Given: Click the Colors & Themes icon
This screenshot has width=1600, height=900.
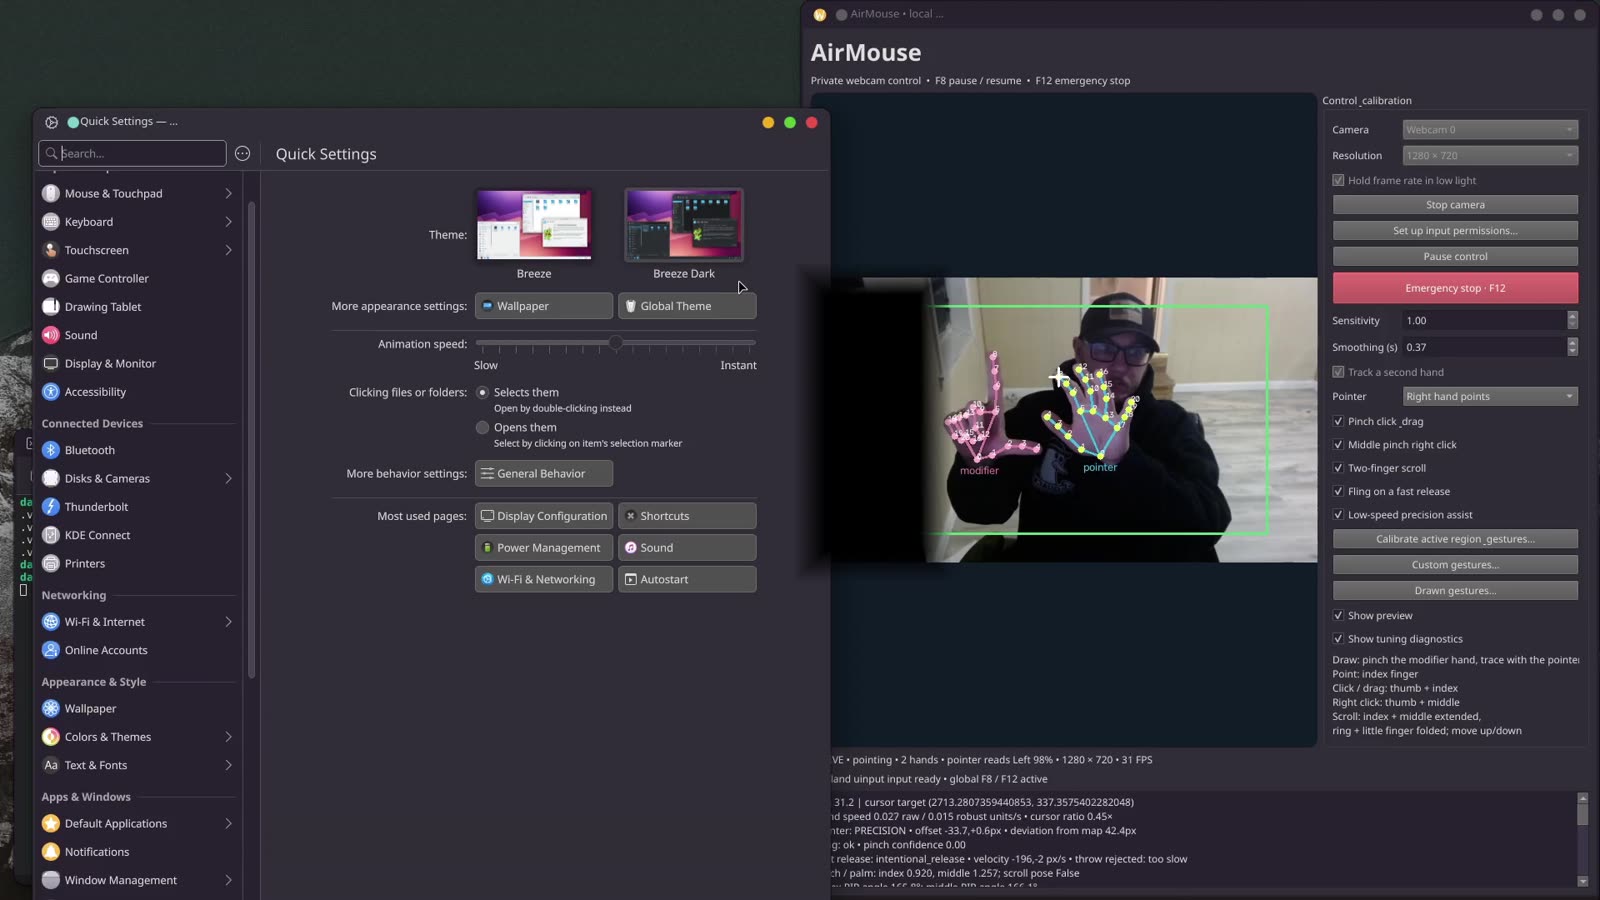Looking at the screenshot, I should point(51,737).
